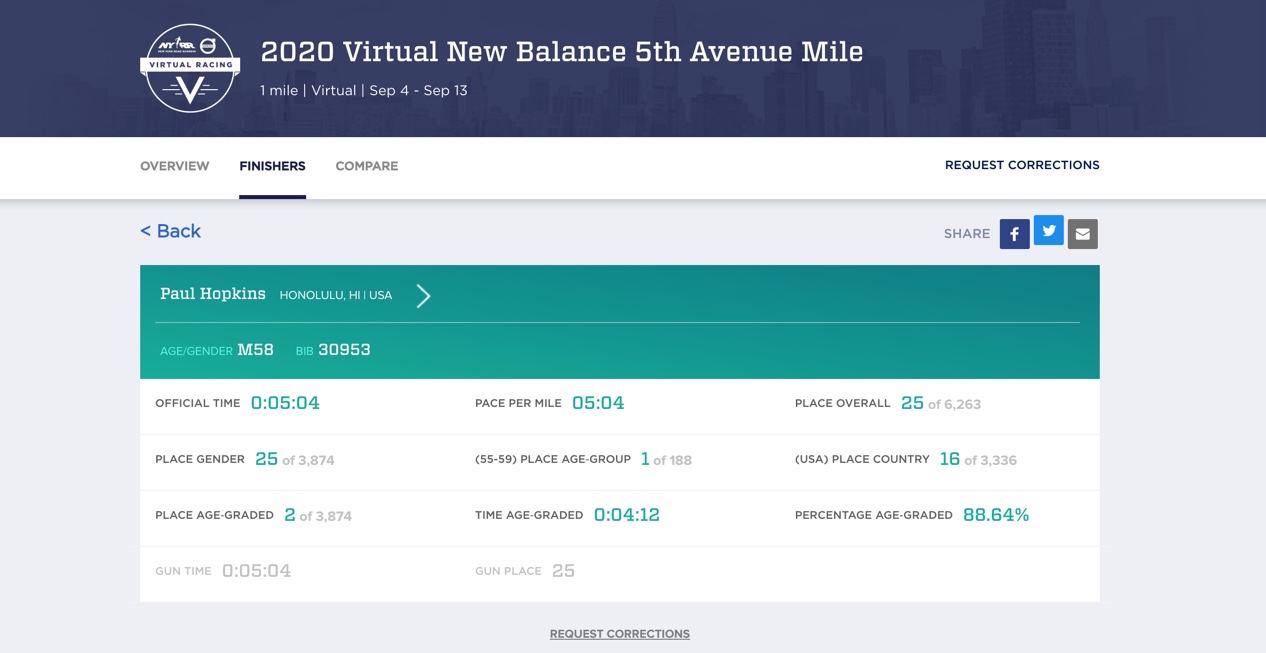Click place country value 16 of 3,336
The image size is (1266, 653).
click(978, 459)
